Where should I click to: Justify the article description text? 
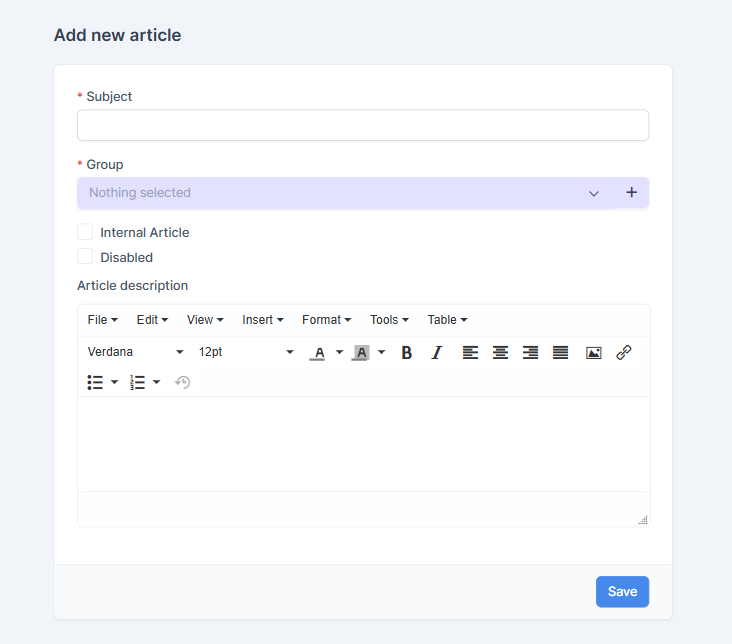click(x=561, y=352)
